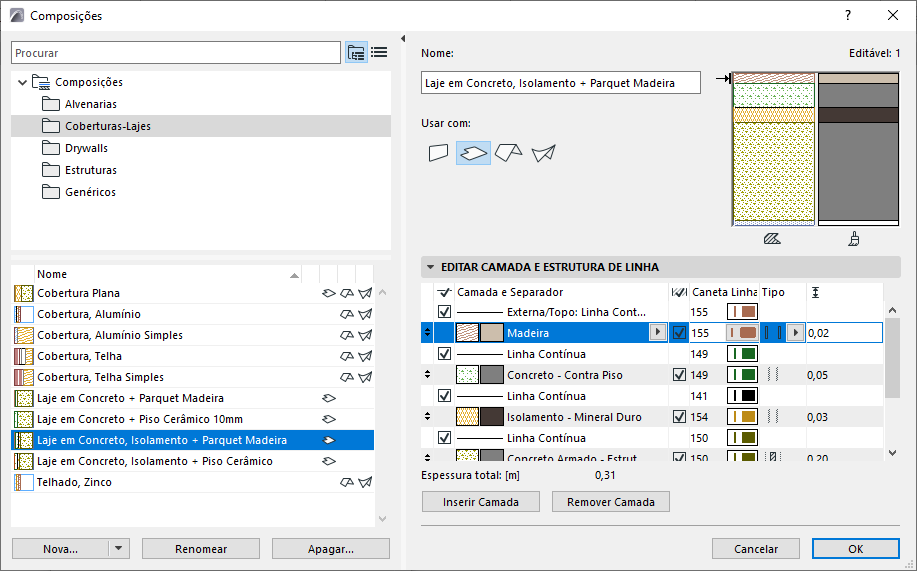
Task: Select Laje em Concreto + Parquet Madeira
Action: pyautogui.click(x=192, y=398)
